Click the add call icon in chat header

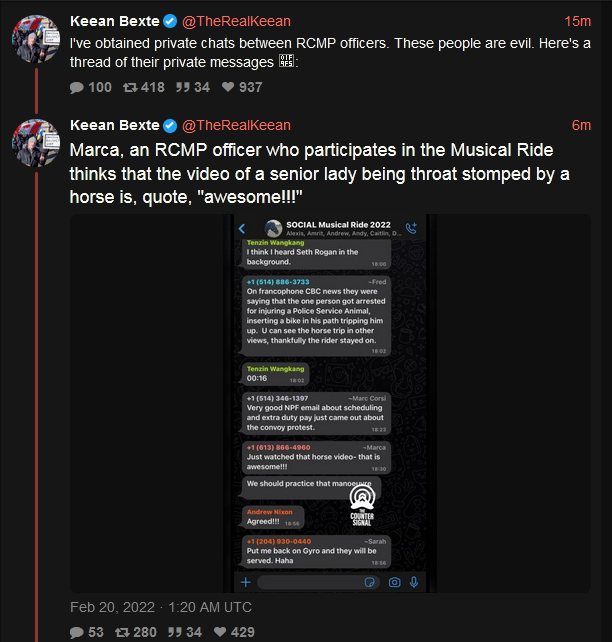pos(411,228)
